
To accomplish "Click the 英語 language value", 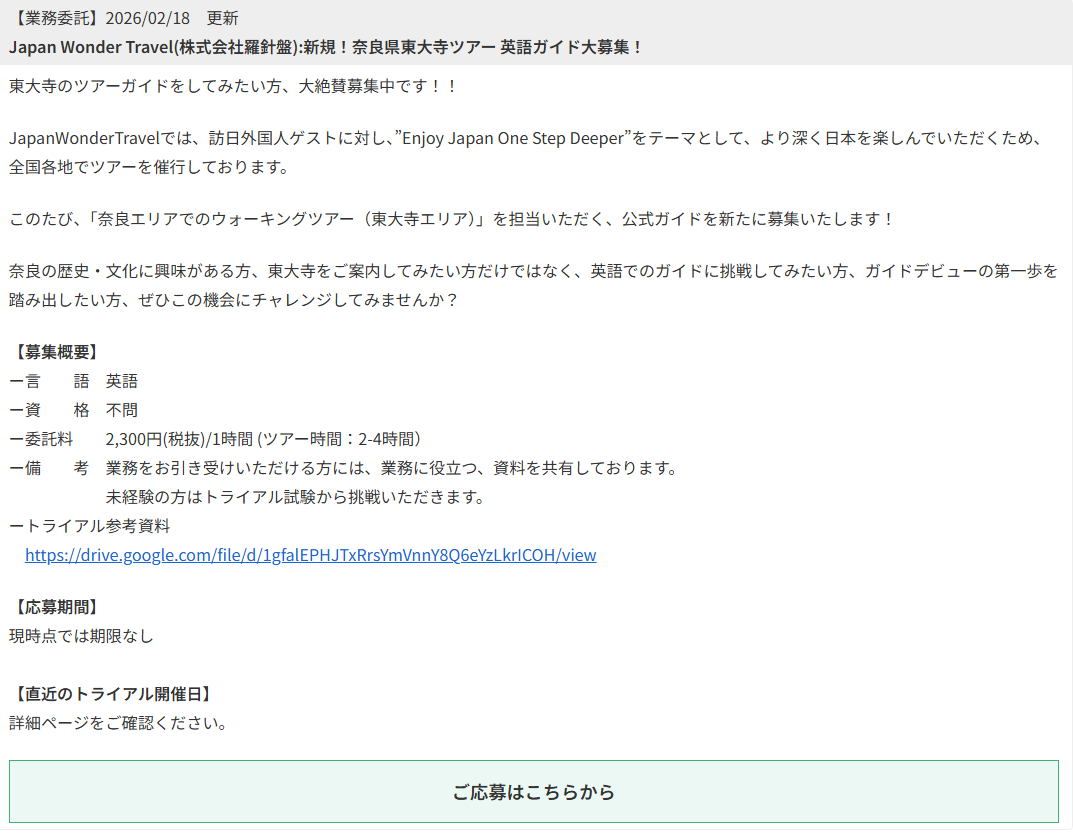I will point(122,381).
